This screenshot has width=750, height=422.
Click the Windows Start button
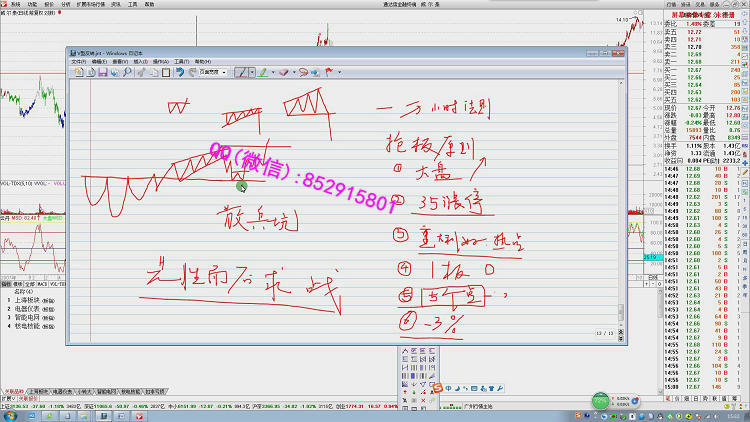click(8, 415)
